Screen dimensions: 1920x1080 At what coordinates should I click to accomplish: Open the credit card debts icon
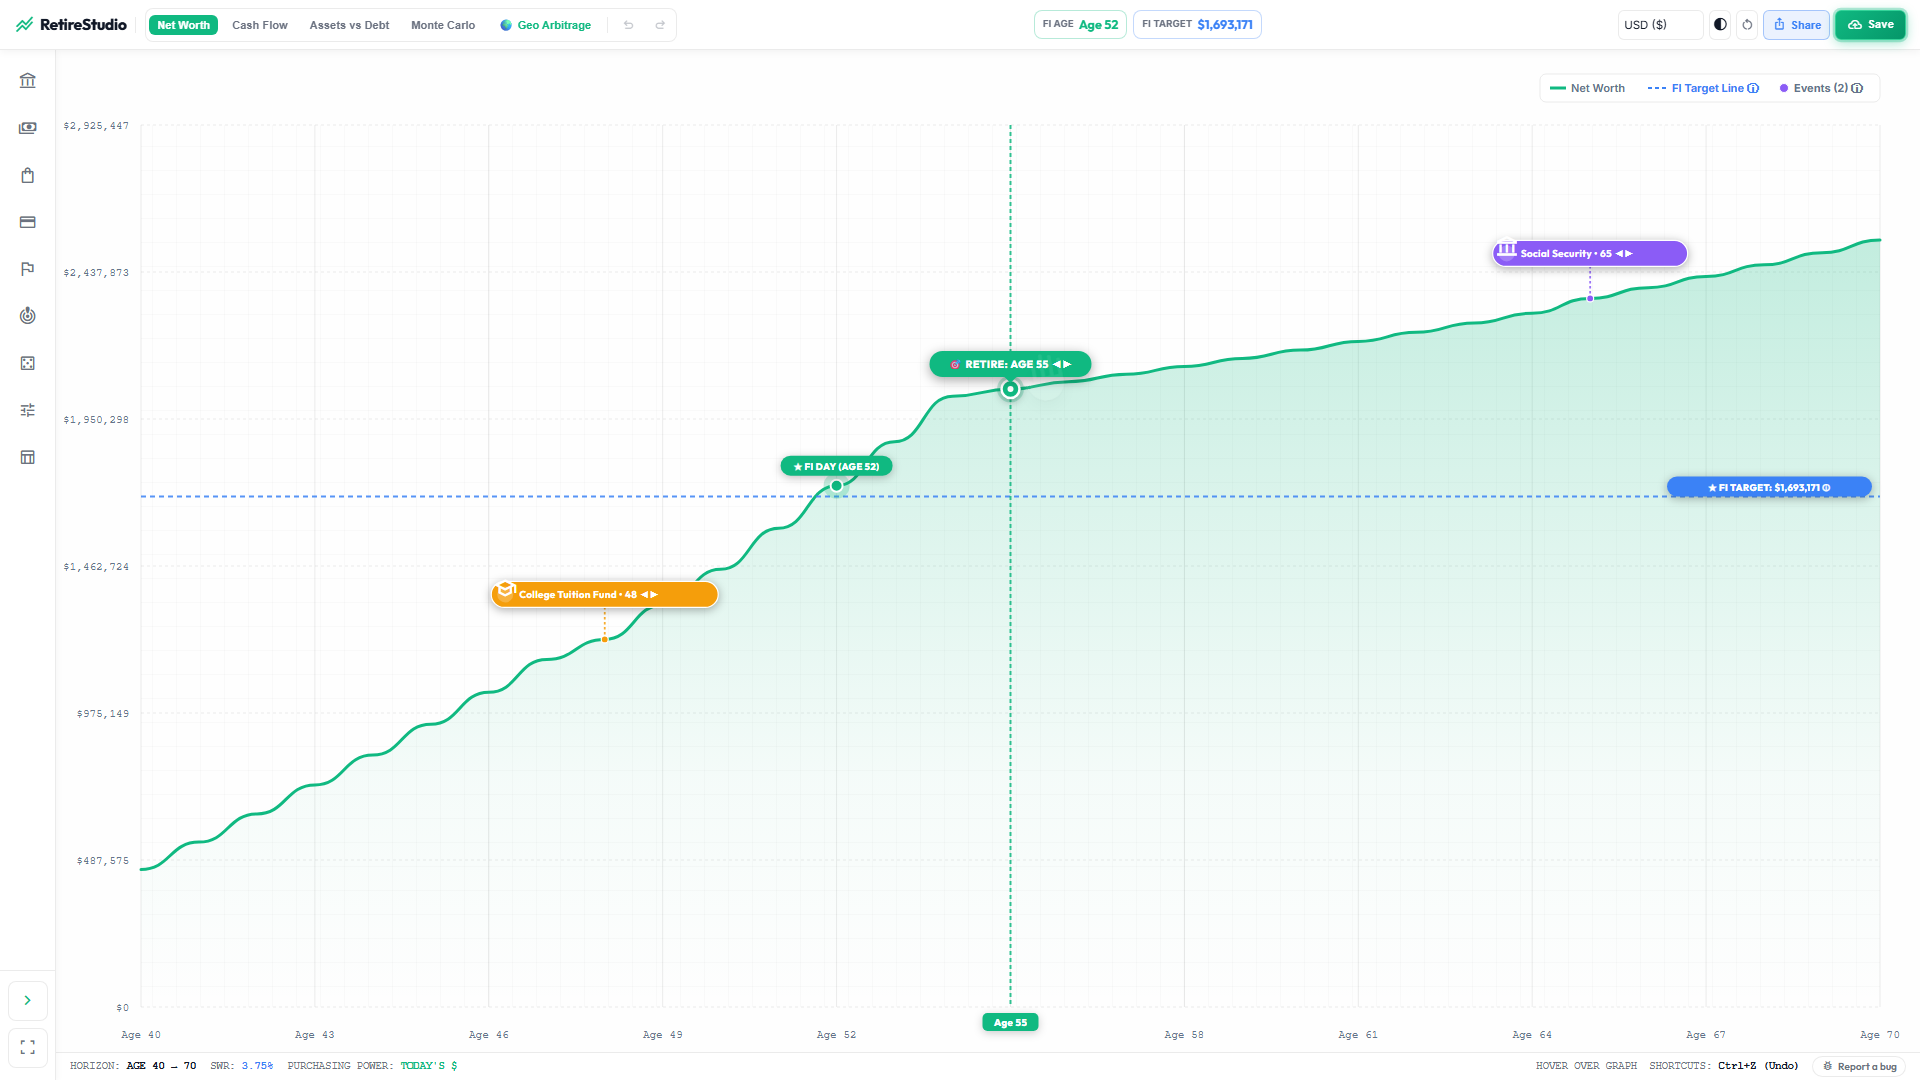coord(28,222)
